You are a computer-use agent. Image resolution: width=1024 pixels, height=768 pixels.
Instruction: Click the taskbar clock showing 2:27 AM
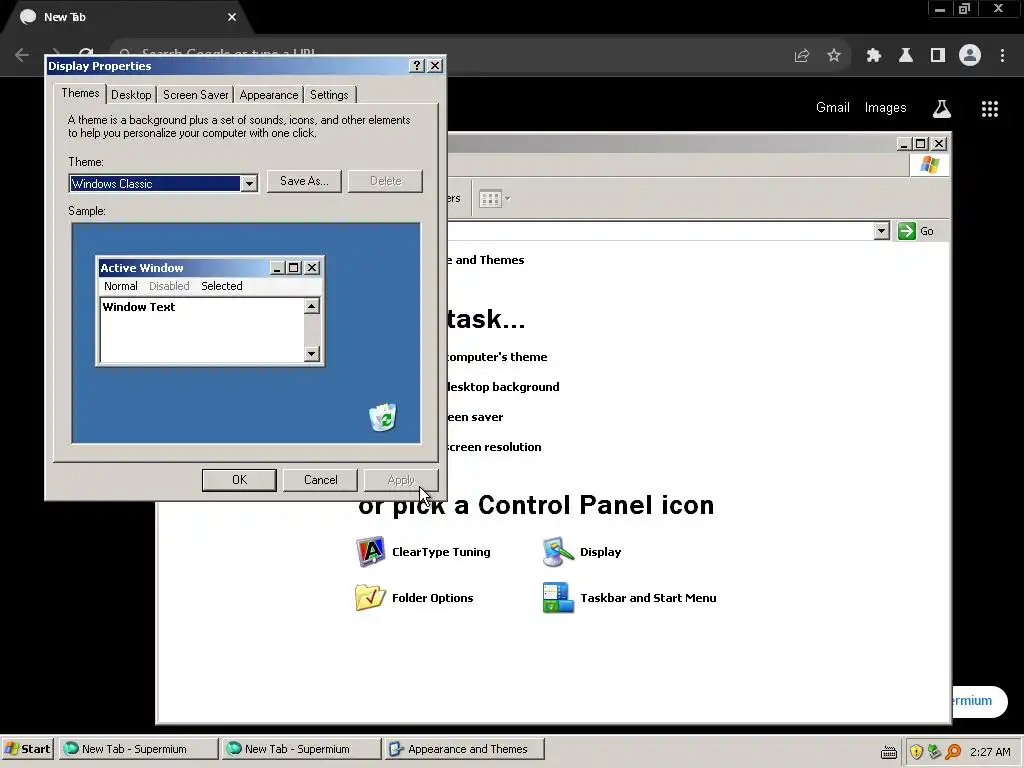point(990,752)
